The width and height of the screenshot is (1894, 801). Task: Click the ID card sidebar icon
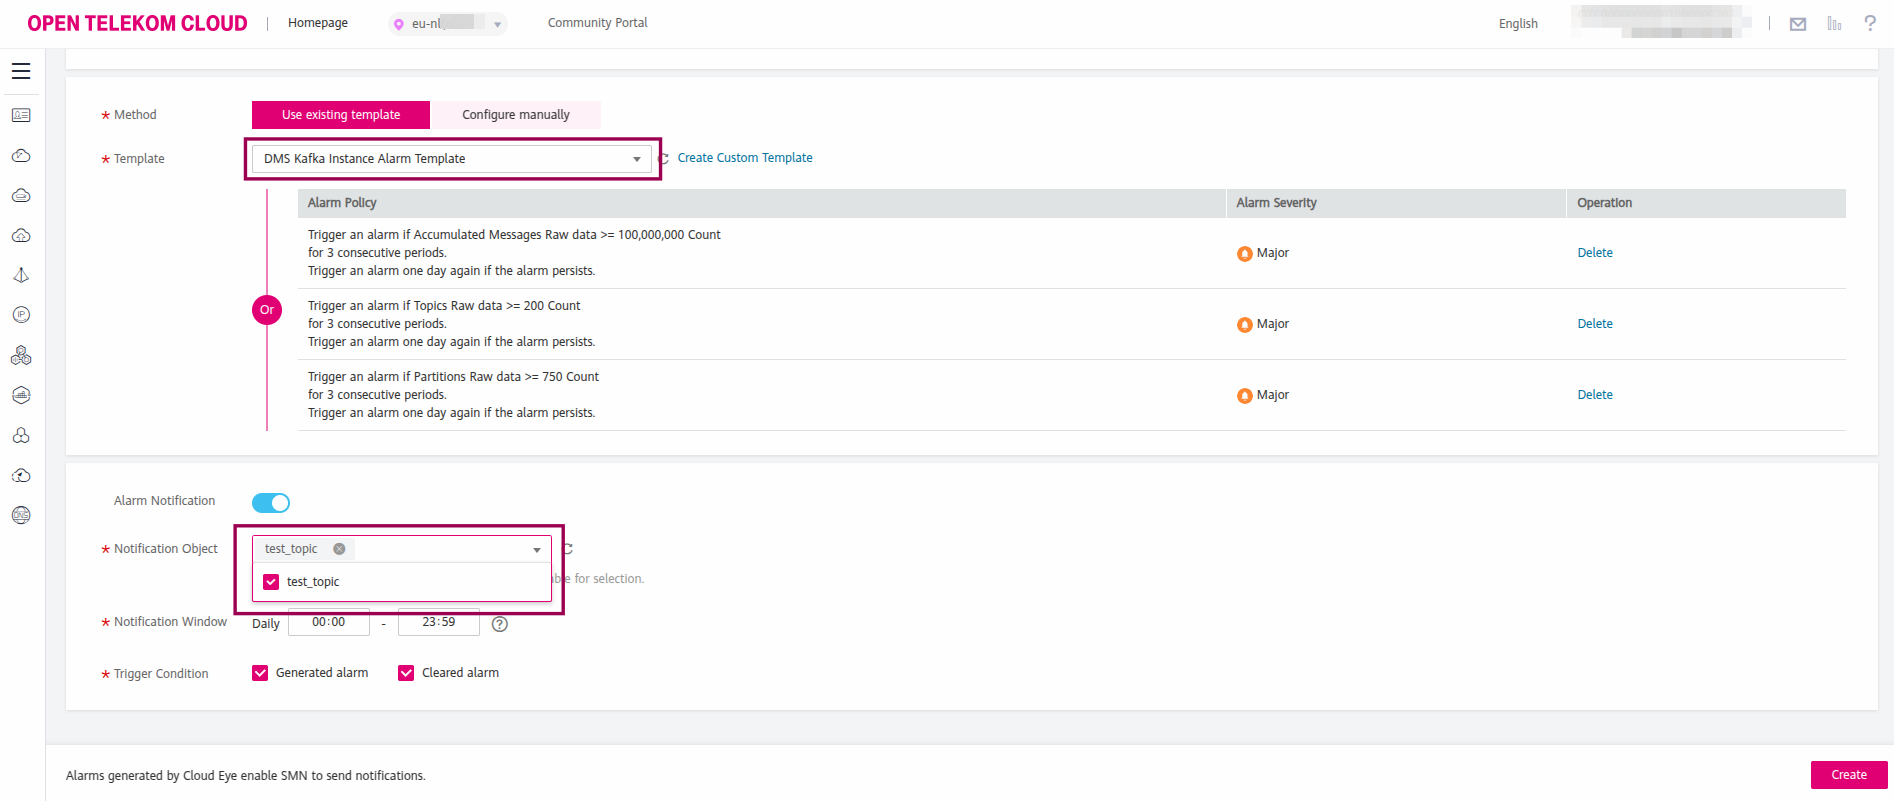point(21,115)
